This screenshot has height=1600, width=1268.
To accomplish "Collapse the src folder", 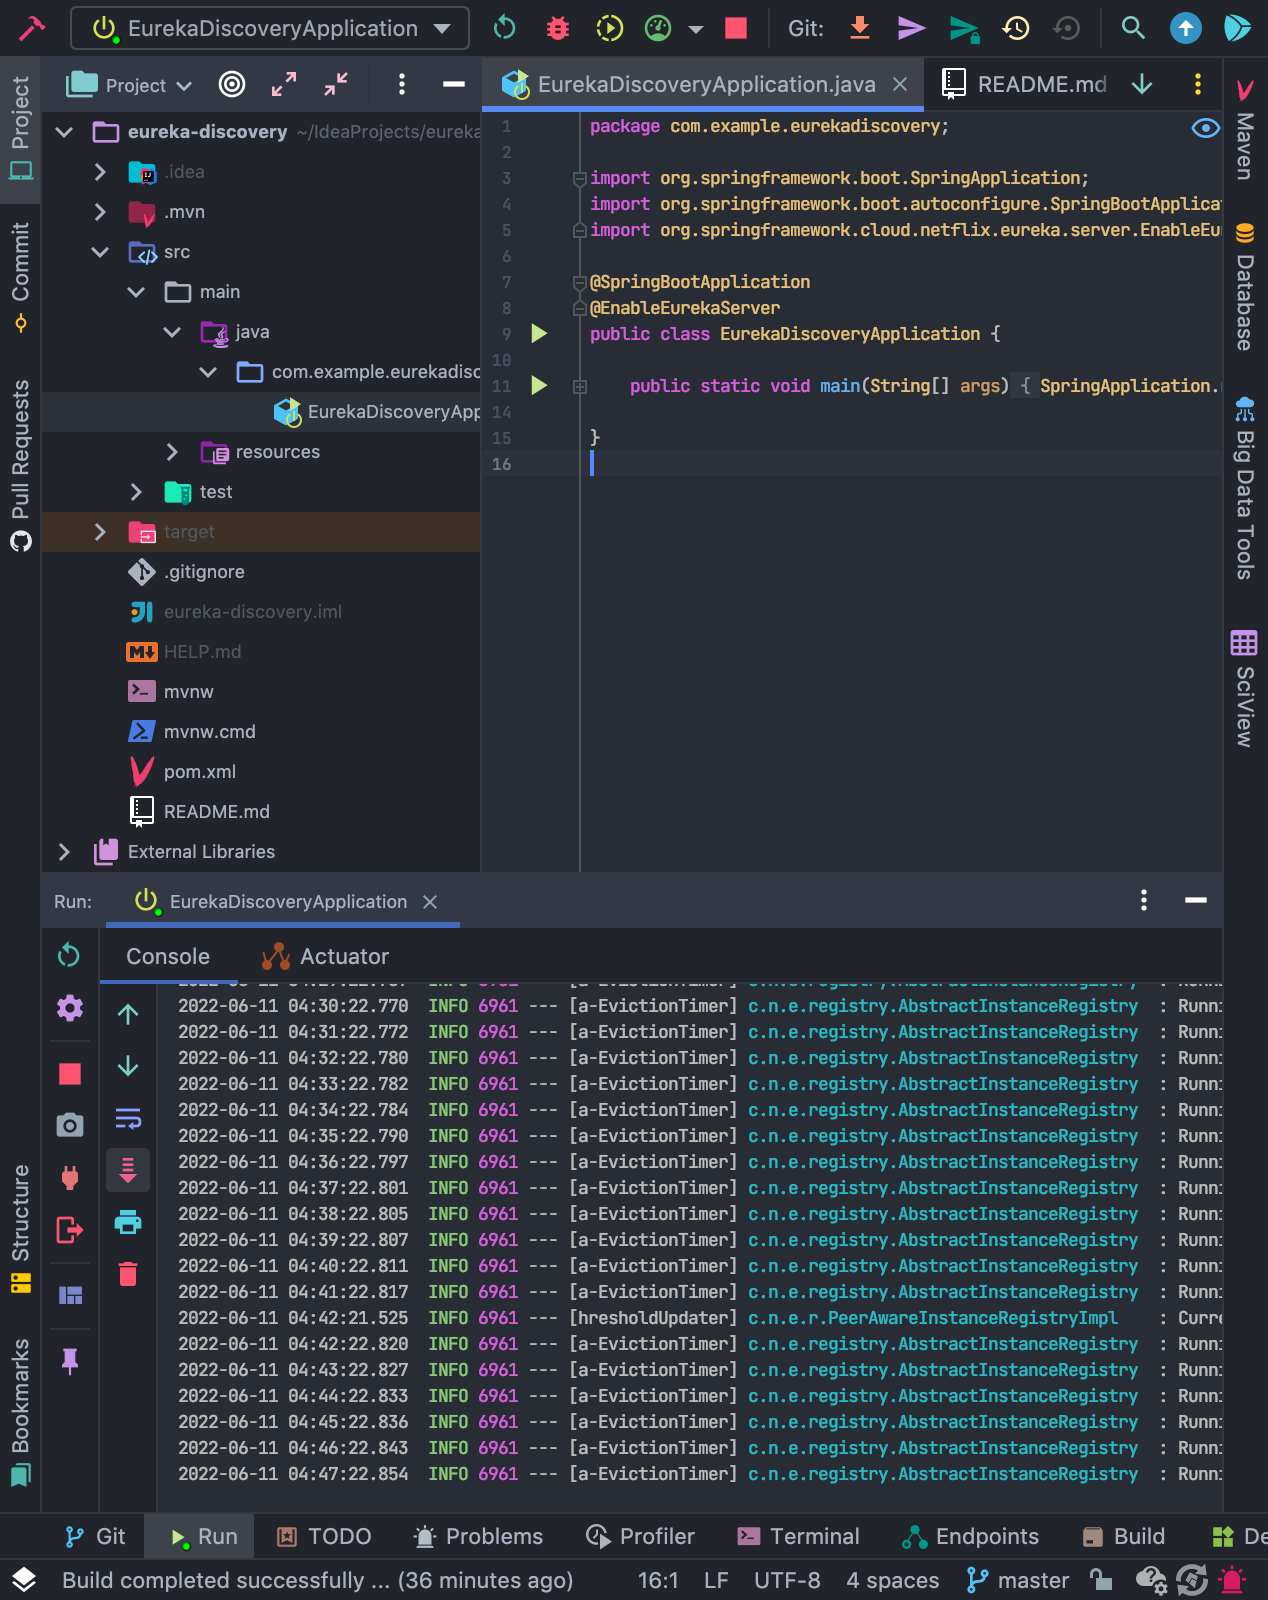I will click(x=100, y=252).
